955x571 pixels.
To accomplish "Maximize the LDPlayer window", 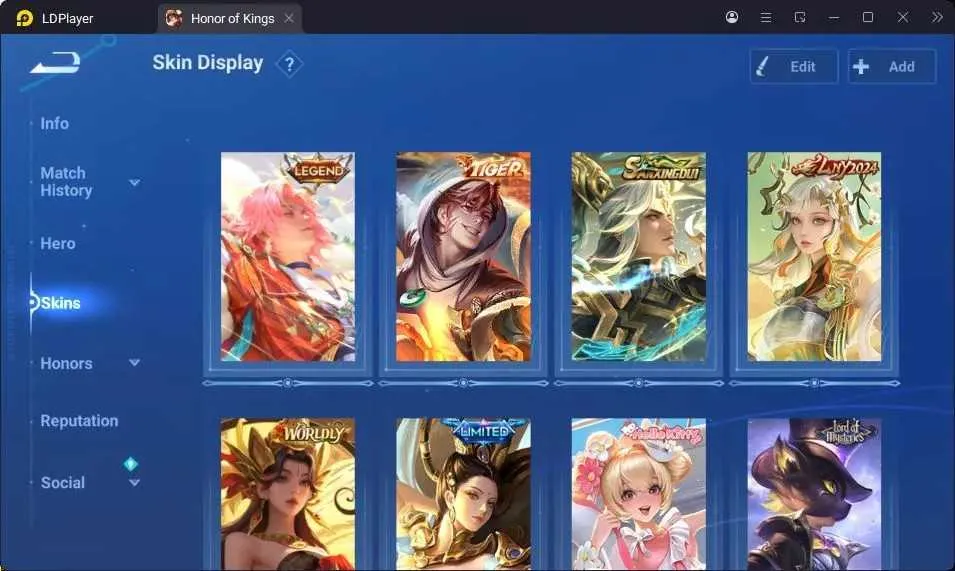I will [868, 17].
